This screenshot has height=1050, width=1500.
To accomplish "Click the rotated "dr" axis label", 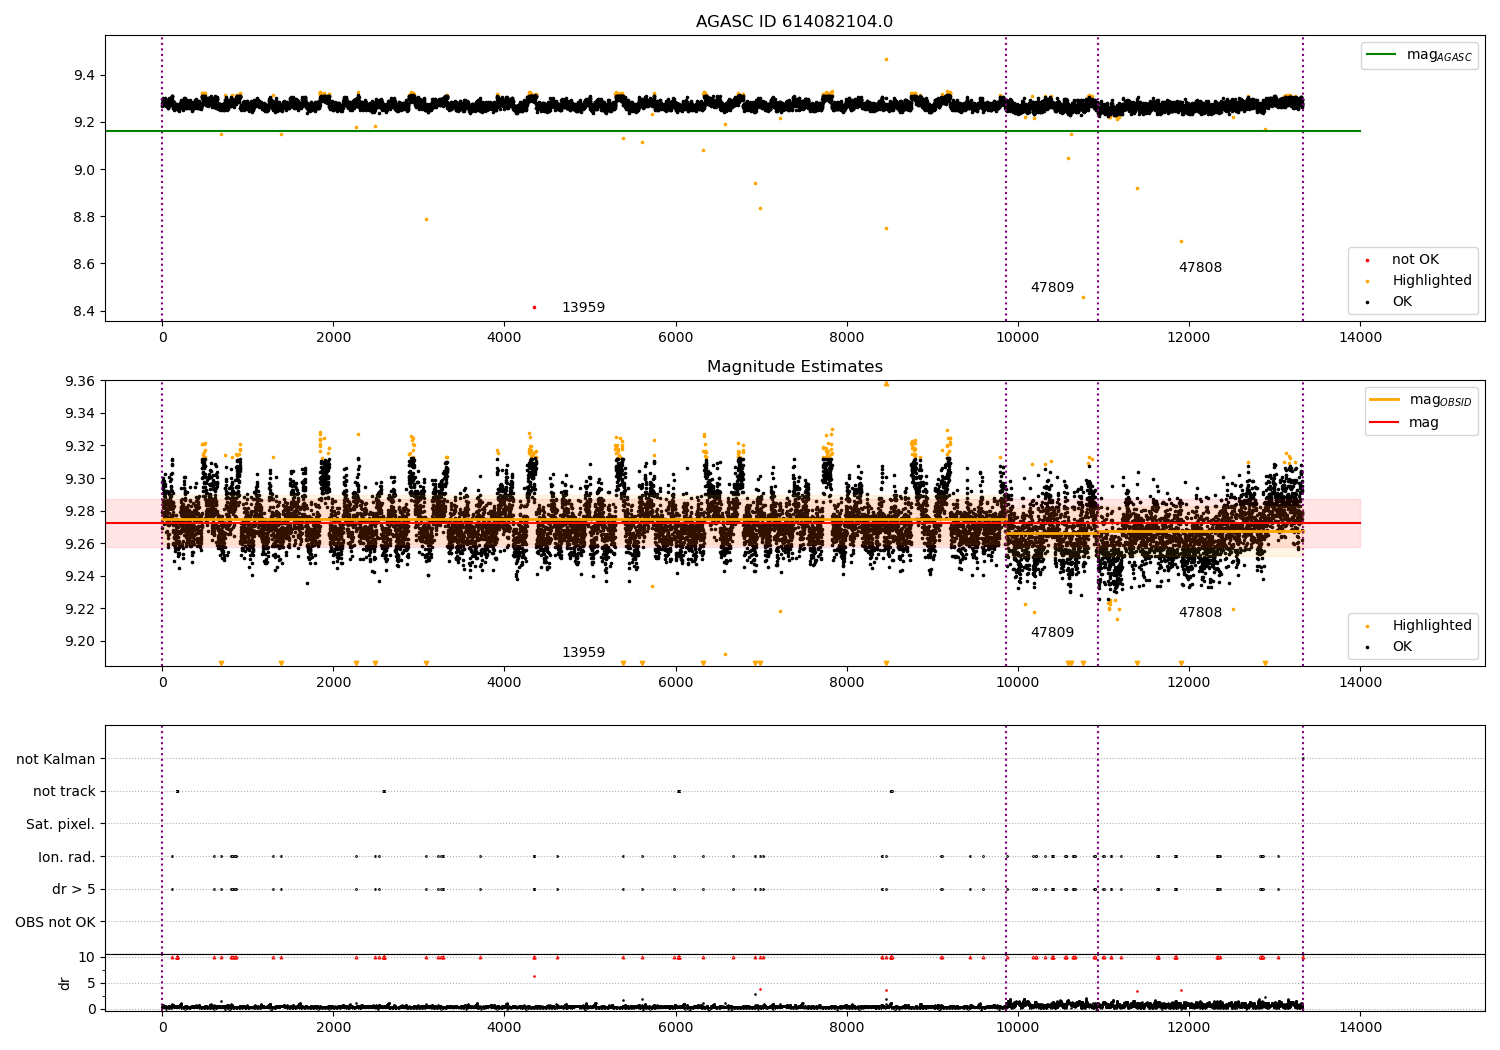I will tap(65, 983).
